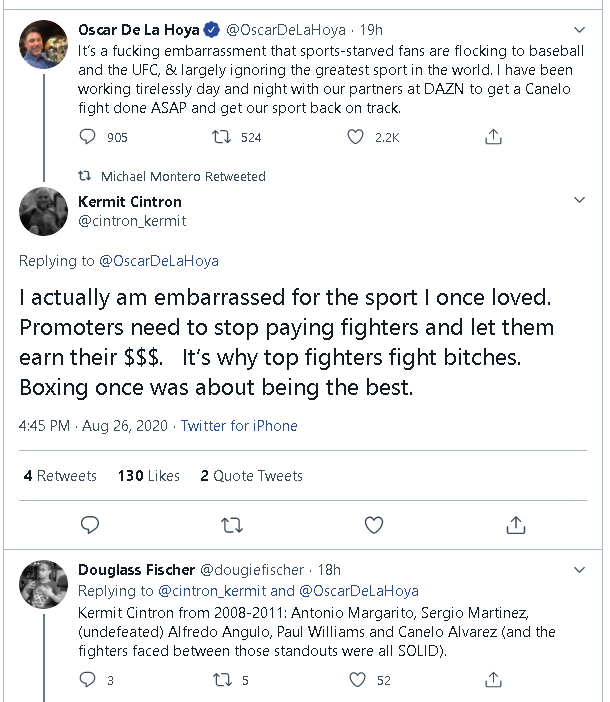Open Twitter for iPhone source link
610x702 pixels.
[239, 426]
